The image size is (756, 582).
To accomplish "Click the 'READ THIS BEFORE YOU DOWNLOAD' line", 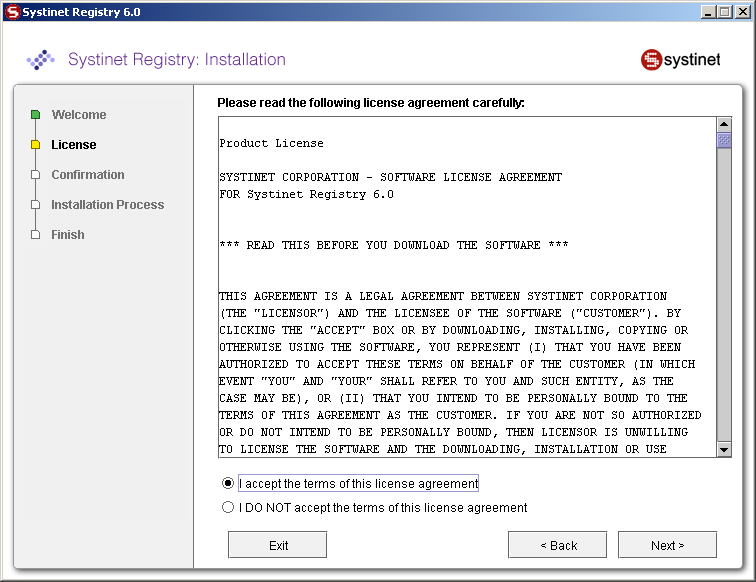I will (x=393, y=245).
